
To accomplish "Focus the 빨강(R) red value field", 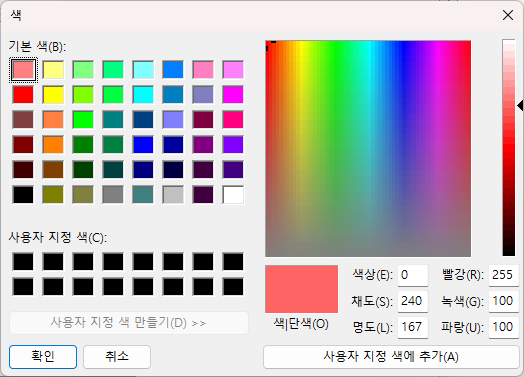I will click(504, 275).
